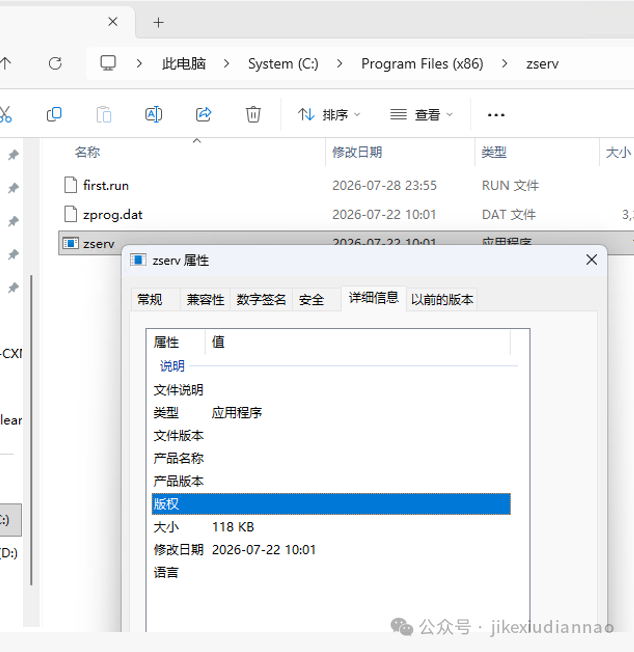This screenshot has height=652, width=634.
Task: Open the Sort (排序) dropdown
Action: (329, 114)
